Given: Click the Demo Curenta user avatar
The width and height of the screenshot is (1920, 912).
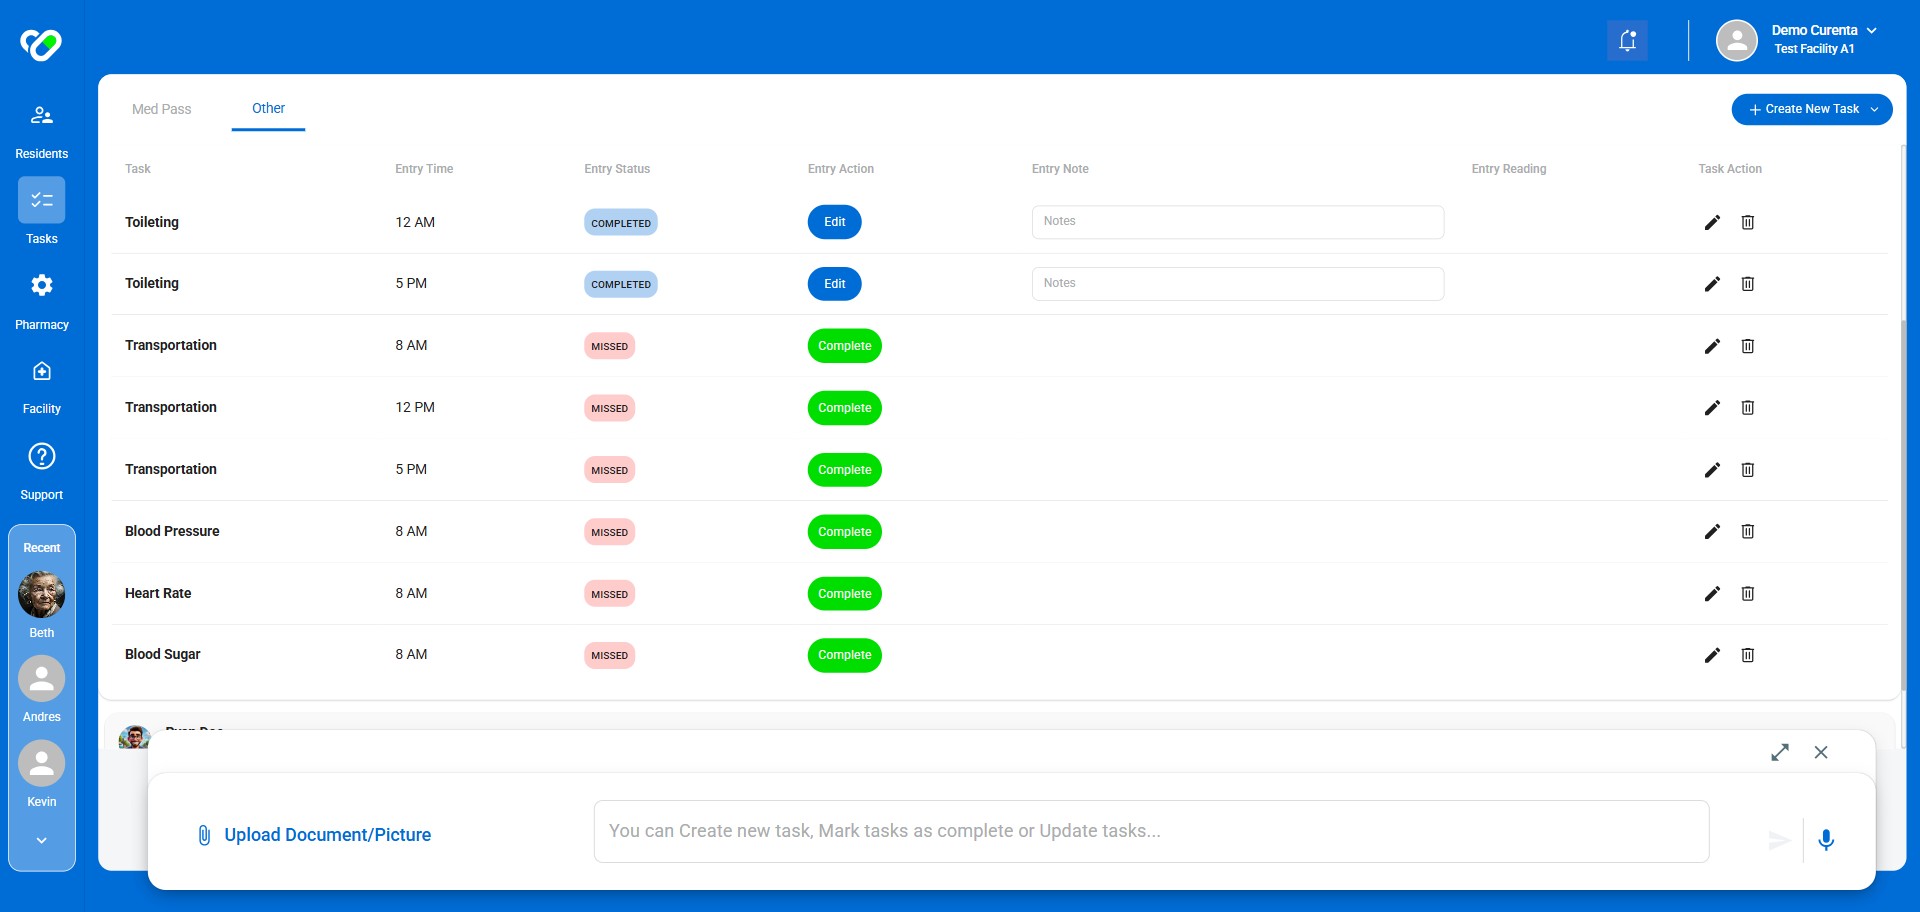Looking at the screenshot, I should point(1736,41).
